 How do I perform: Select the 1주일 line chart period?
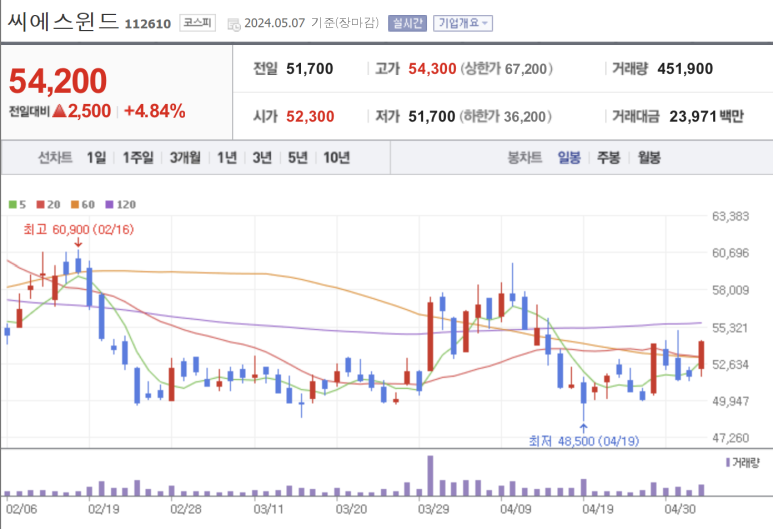(138, 158)
